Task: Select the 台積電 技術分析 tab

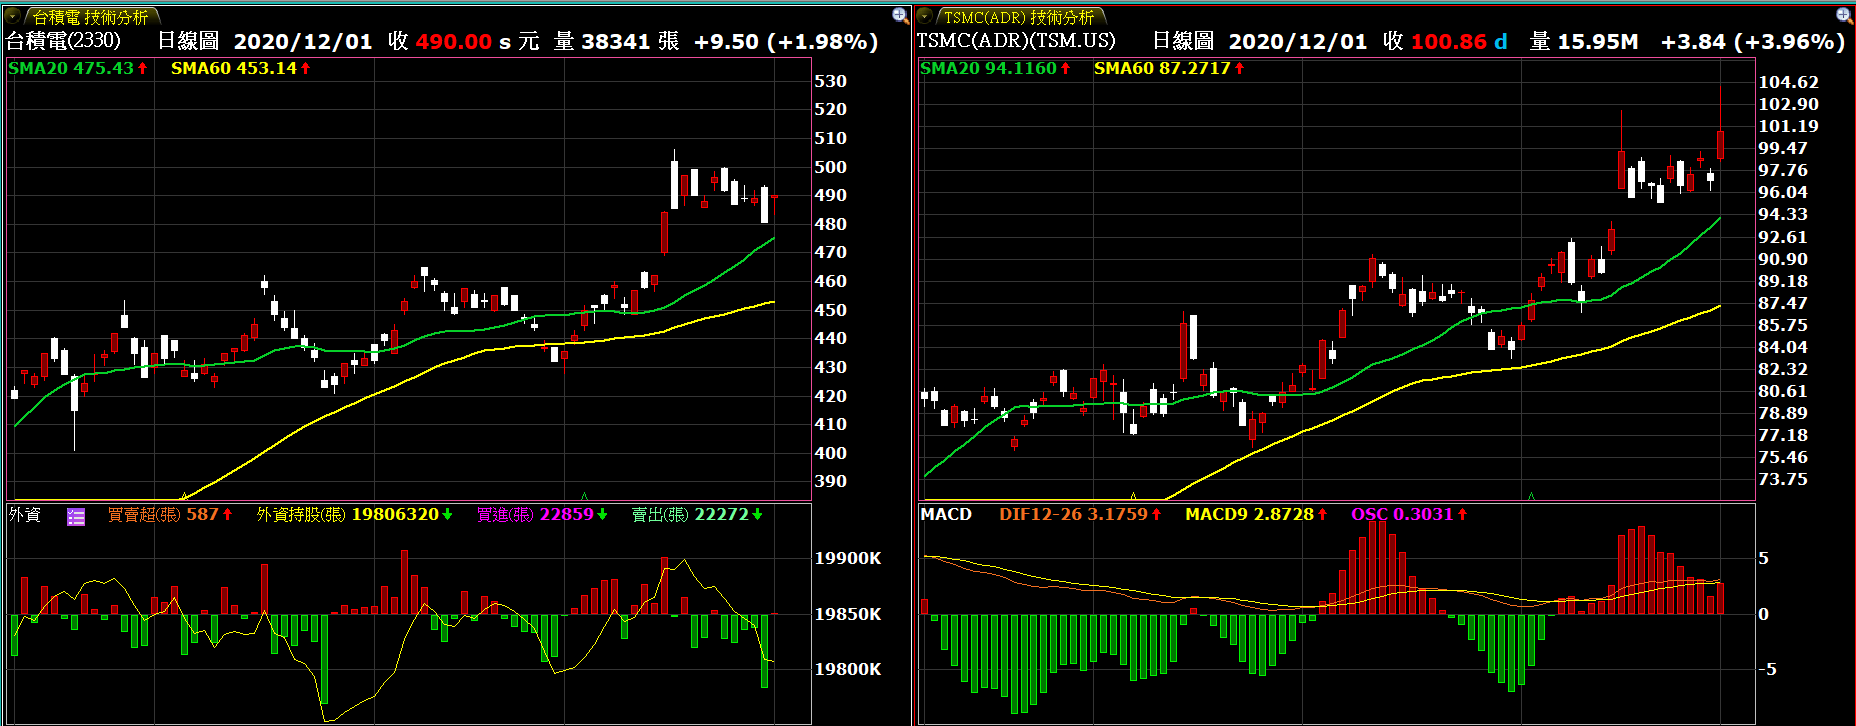Action: pos(90,17)
